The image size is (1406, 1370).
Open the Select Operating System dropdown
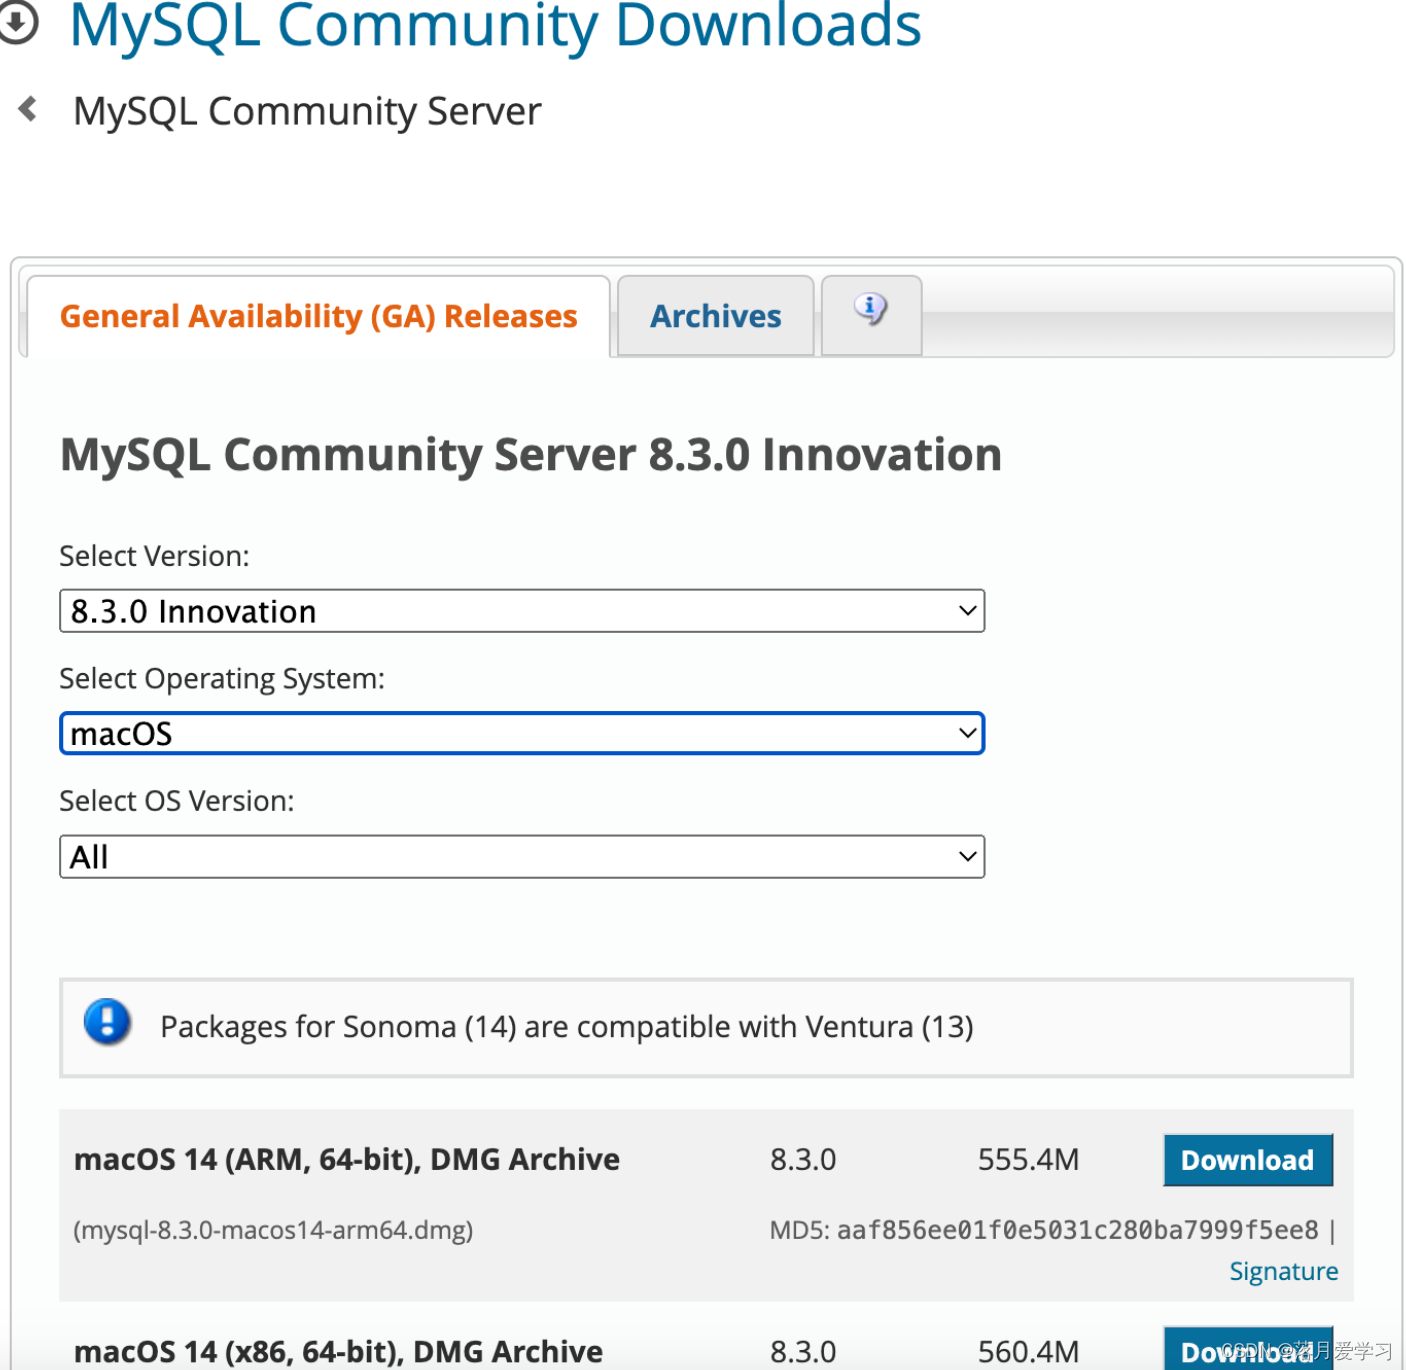522,733
